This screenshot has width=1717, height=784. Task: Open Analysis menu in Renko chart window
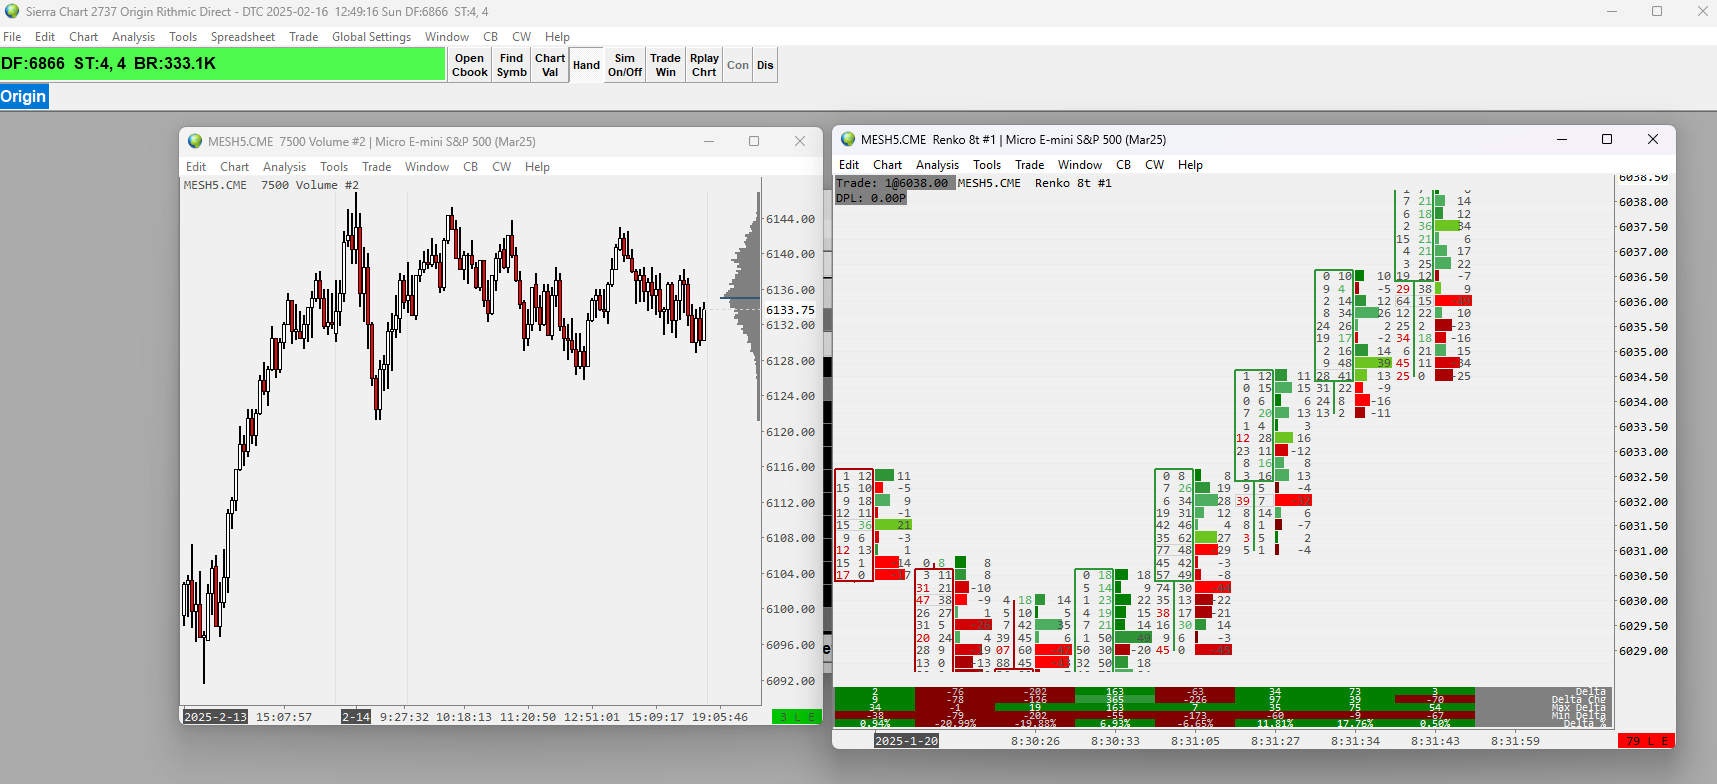[x=937, y=165]
